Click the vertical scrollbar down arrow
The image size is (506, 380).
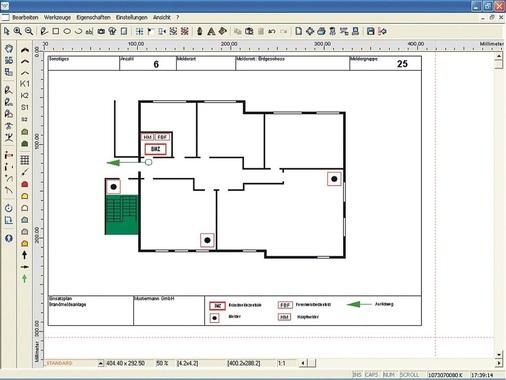[499, 354]
